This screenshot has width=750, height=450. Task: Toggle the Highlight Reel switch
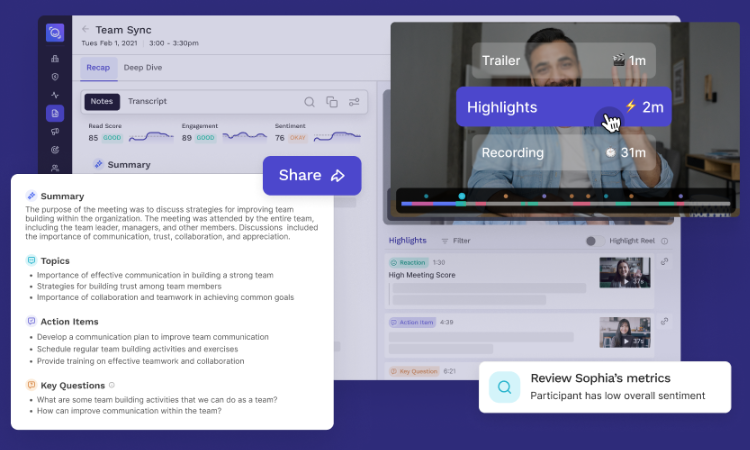click(595, 241)
